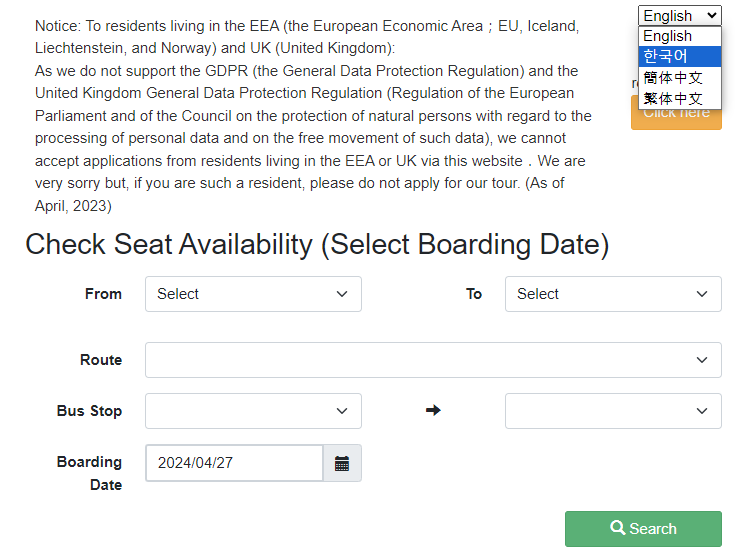Open the From location dropdown

click(x=253, y=294)
